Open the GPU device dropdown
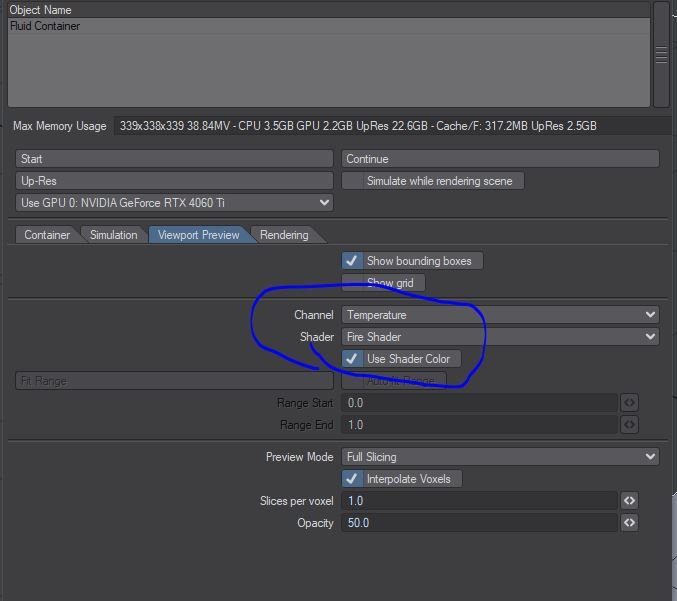 174,202
